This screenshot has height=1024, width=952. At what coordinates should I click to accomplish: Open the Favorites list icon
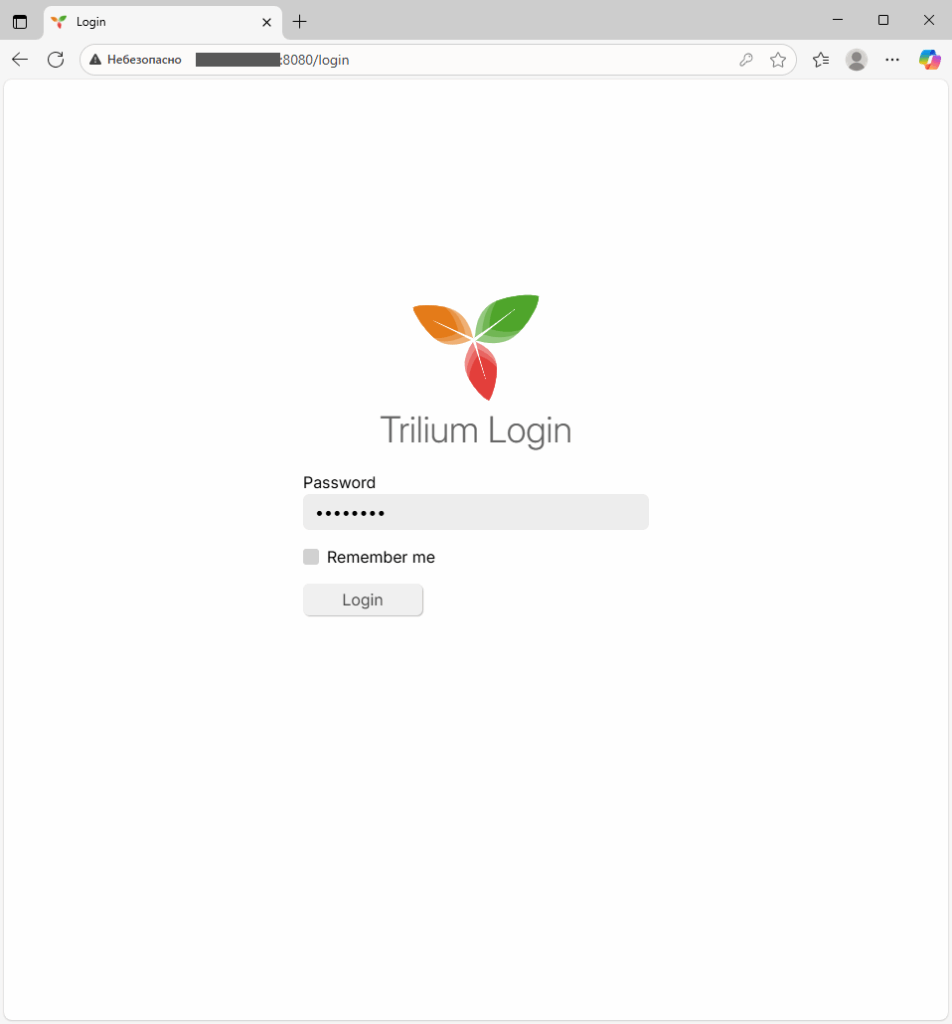pyautogui.click(x=821, y=60)
